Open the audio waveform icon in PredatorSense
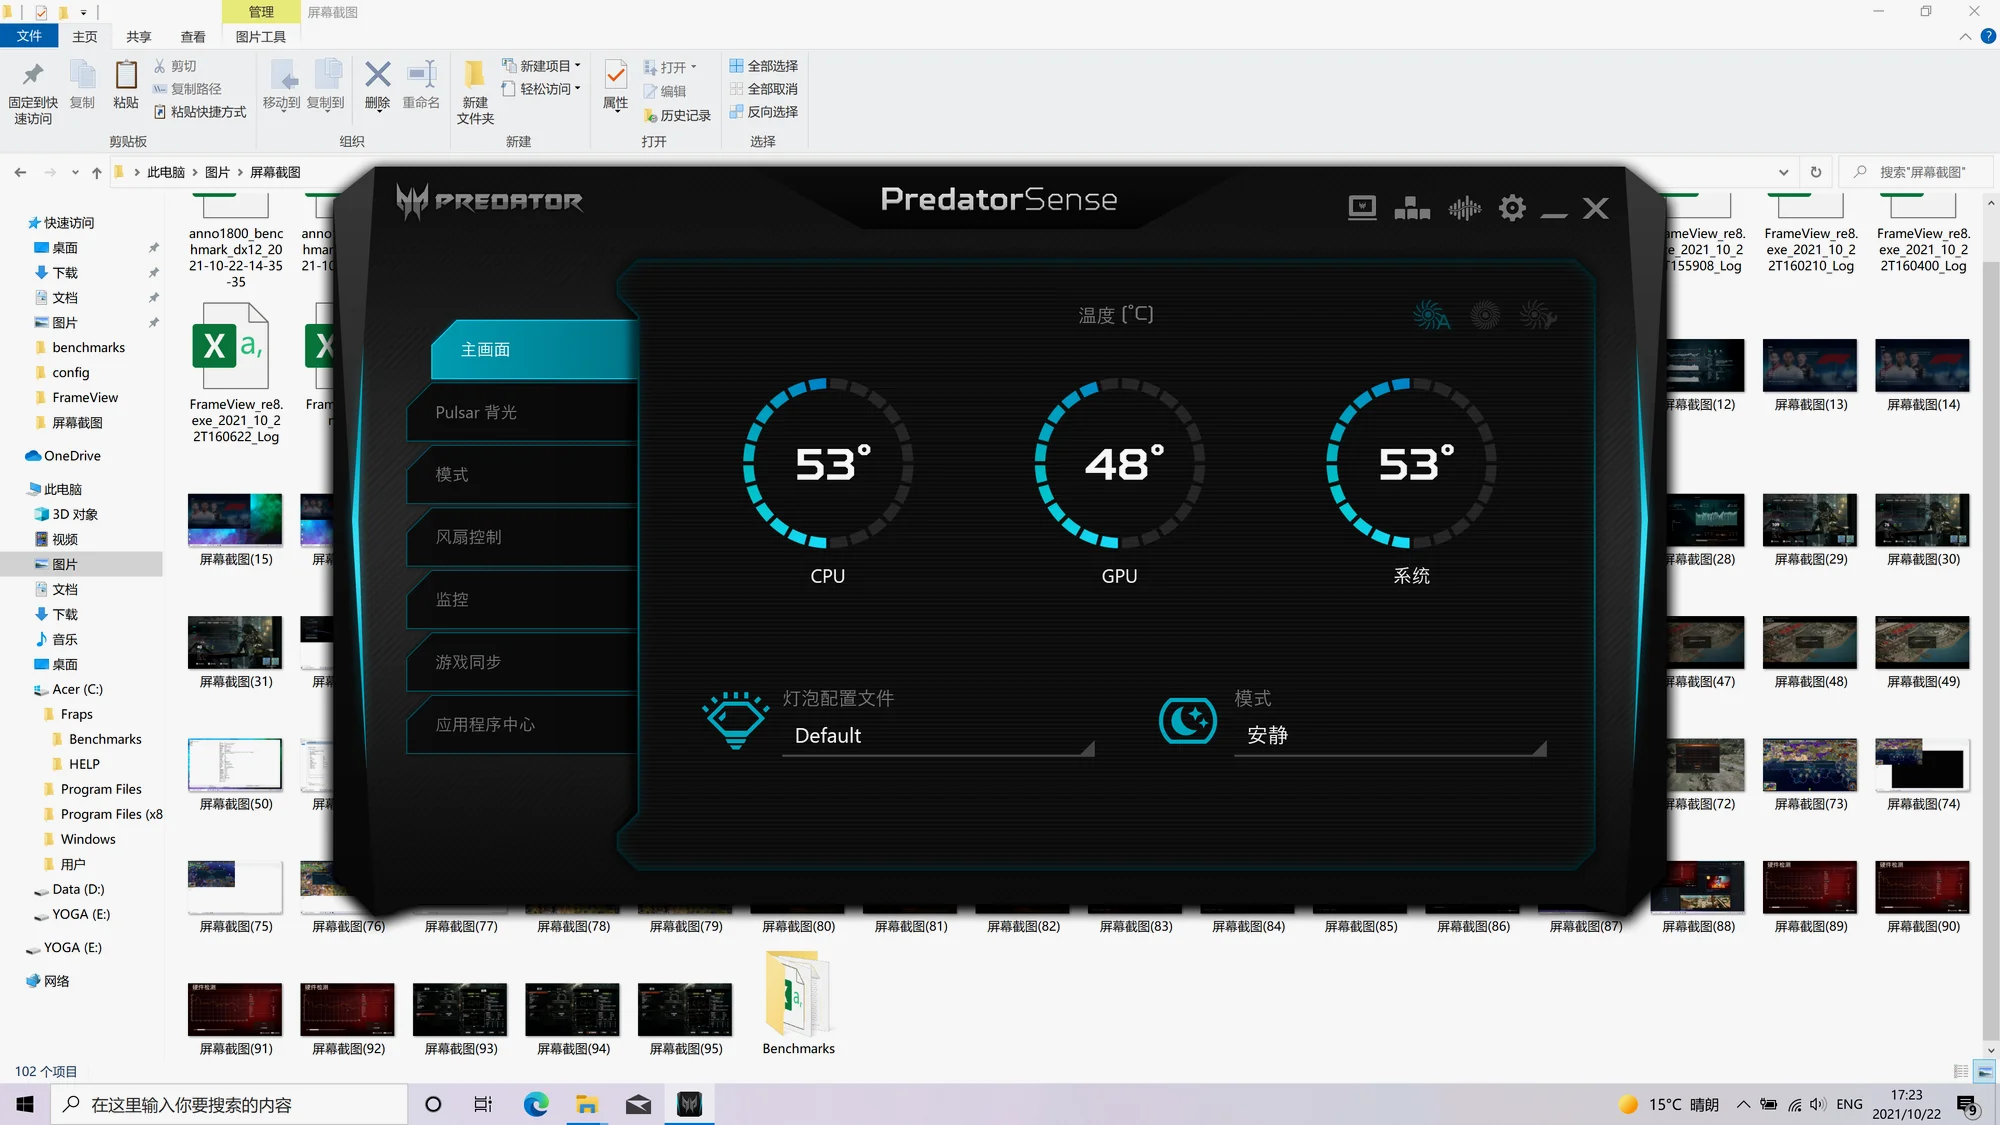This screenshot has height=1125, width=2000. (x=1464, y=208)
